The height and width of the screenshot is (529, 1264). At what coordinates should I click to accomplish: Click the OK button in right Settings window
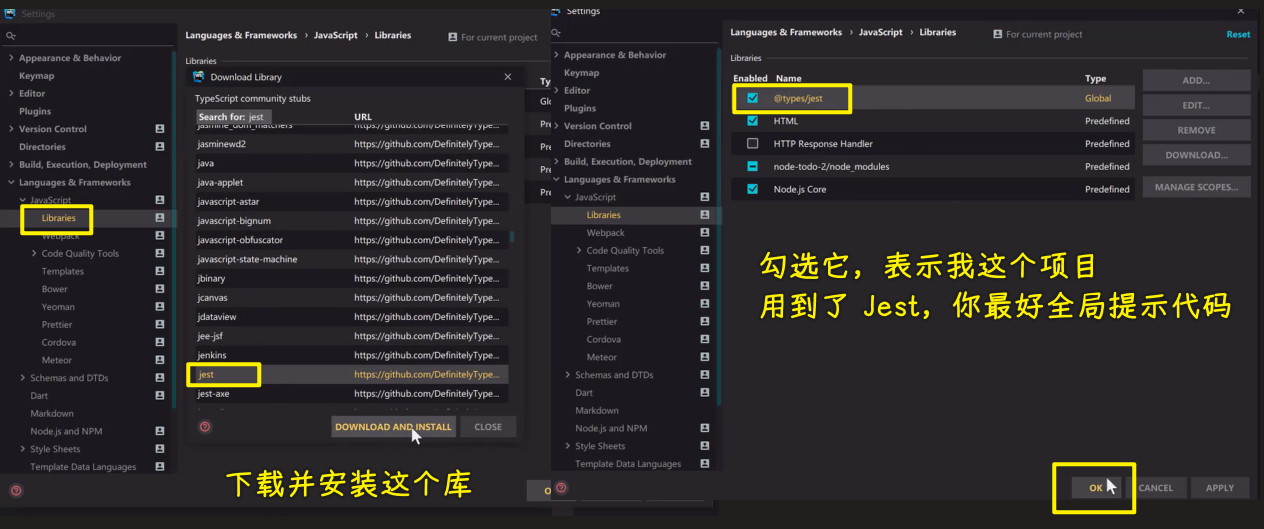1096,488
